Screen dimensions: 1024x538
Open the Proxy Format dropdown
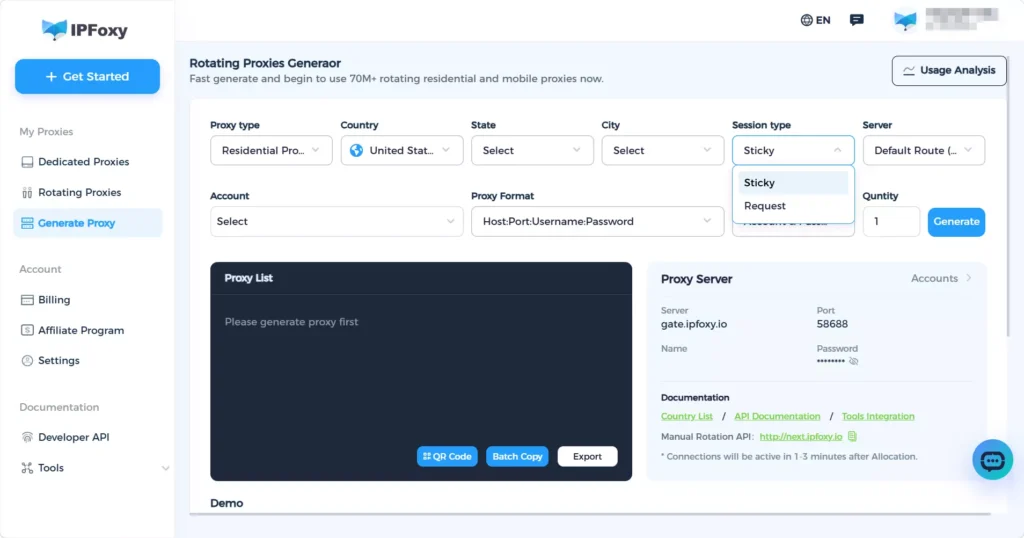(x=597, y=222)
